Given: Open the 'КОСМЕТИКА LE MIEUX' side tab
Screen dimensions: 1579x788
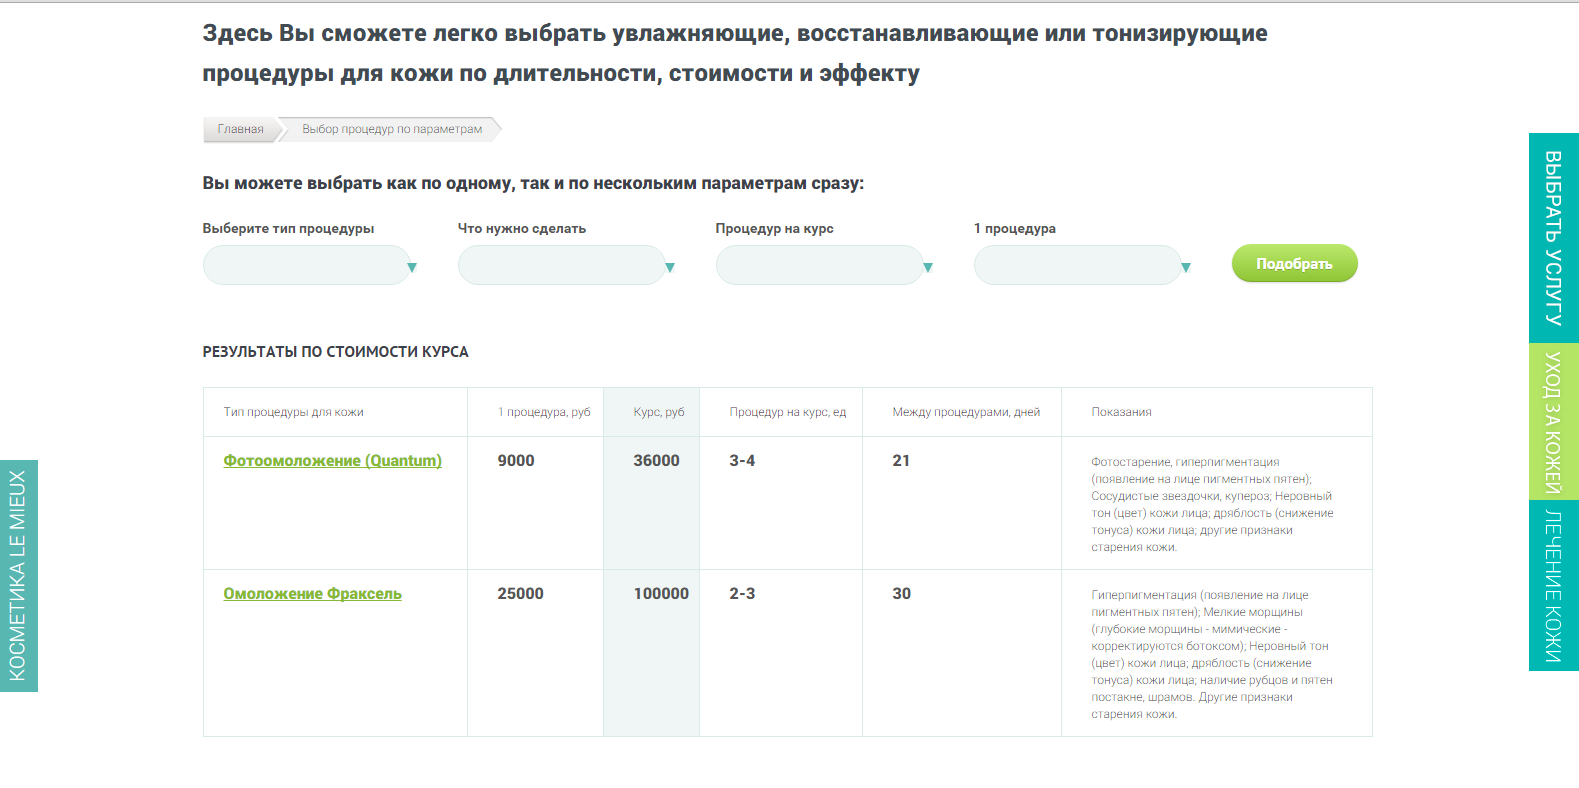Looking at the screenshot, I should click(x=18, y=576).
